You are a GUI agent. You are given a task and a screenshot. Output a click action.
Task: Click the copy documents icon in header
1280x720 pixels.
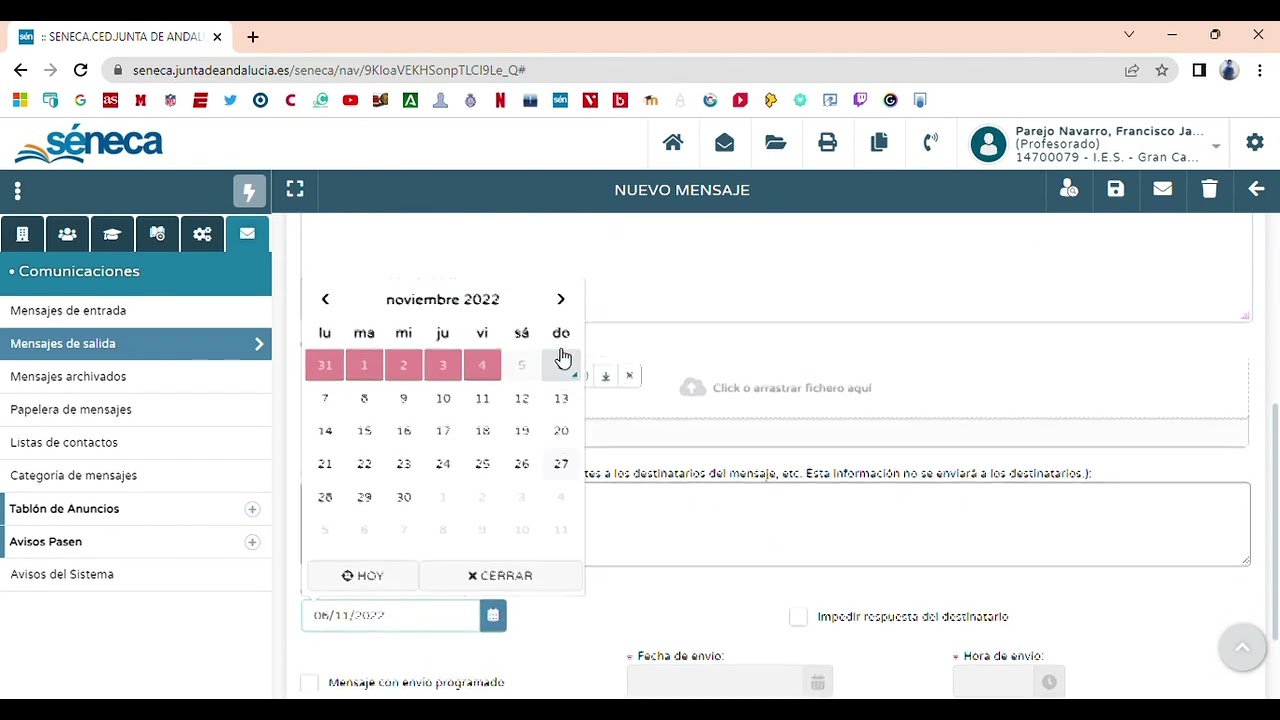pyautogui.click(x=879, y=143)
